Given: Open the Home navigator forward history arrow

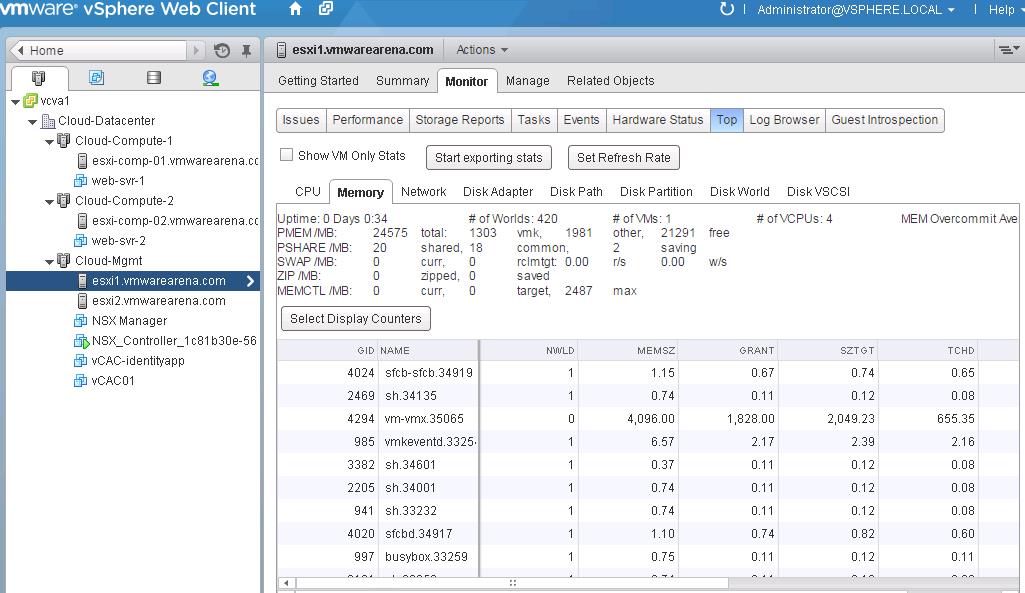Looking at the screenshot, I should point(195,50).
